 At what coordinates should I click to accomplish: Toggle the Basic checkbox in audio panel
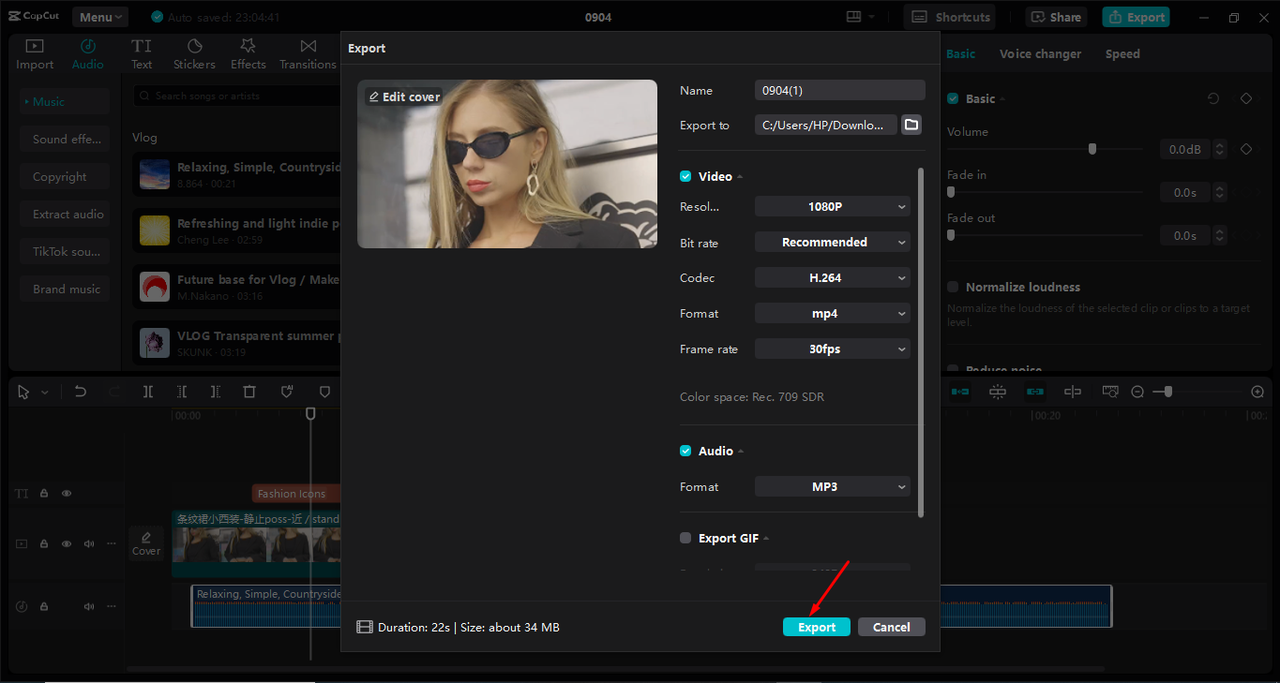point(953,99)
